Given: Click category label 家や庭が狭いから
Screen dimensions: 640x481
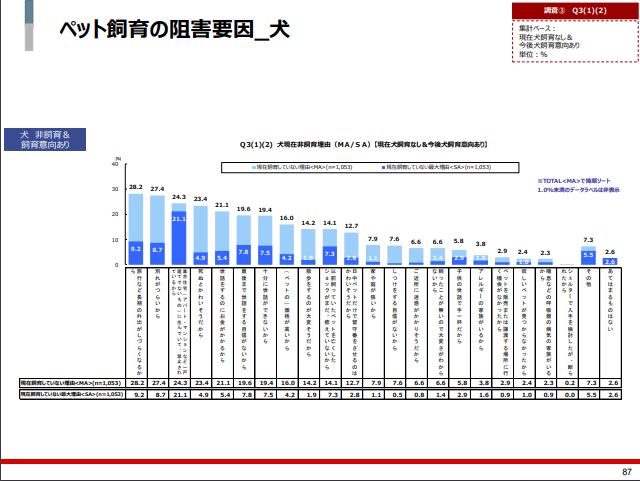Looking at the screenshot, I should point(373,294).
